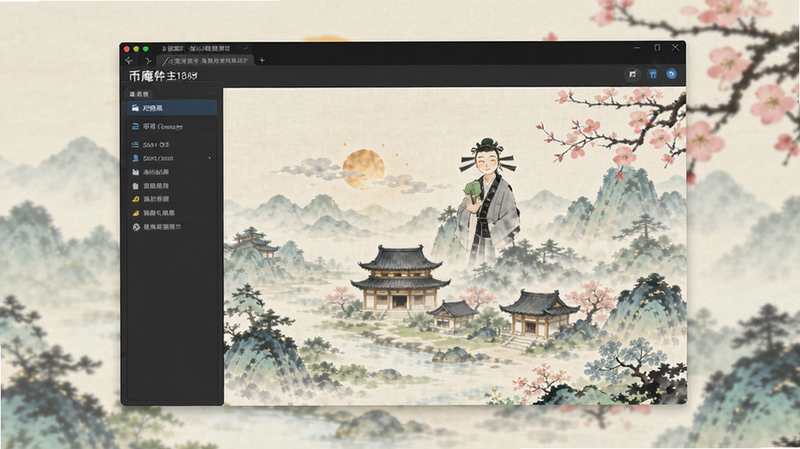Click the blue square icon between the white and round icons
The image size is (800, 449).
point(653,74)
